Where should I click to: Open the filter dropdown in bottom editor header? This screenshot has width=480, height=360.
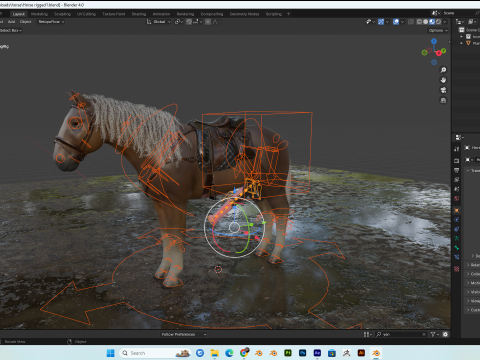point(434,334)
